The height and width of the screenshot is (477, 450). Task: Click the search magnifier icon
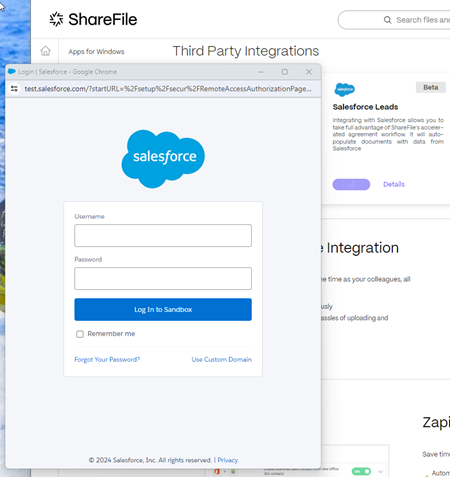pos(387,20)
